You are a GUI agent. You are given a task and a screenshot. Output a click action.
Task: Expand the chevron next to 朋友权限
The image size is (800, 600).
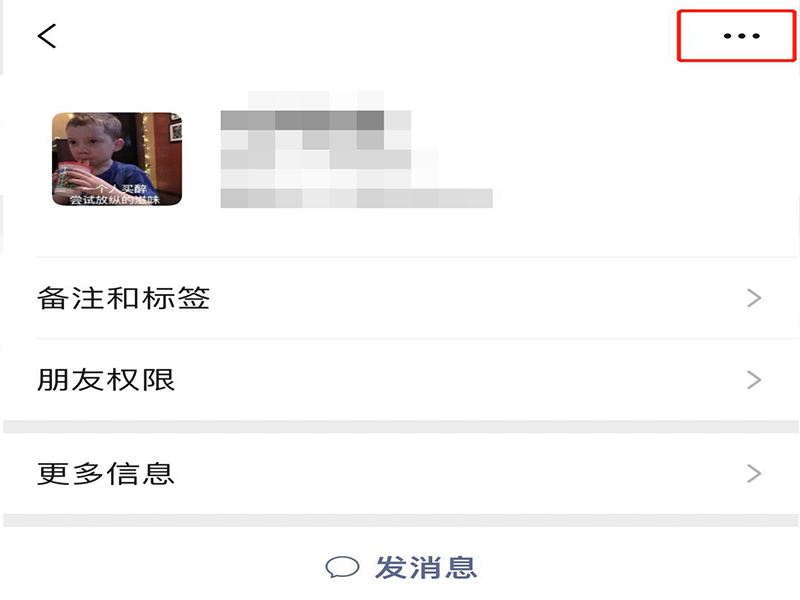point(754,380)
